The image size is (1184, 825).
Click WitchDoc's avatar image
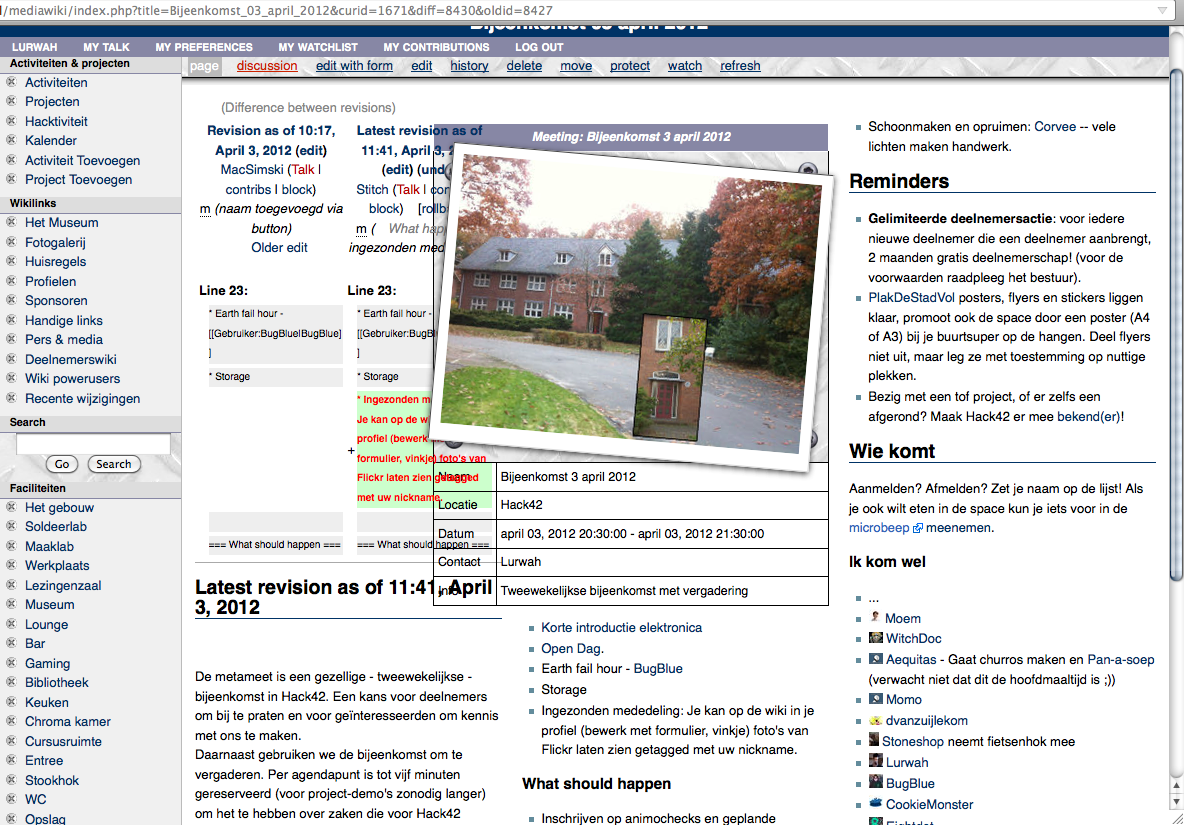pos(876,638)
